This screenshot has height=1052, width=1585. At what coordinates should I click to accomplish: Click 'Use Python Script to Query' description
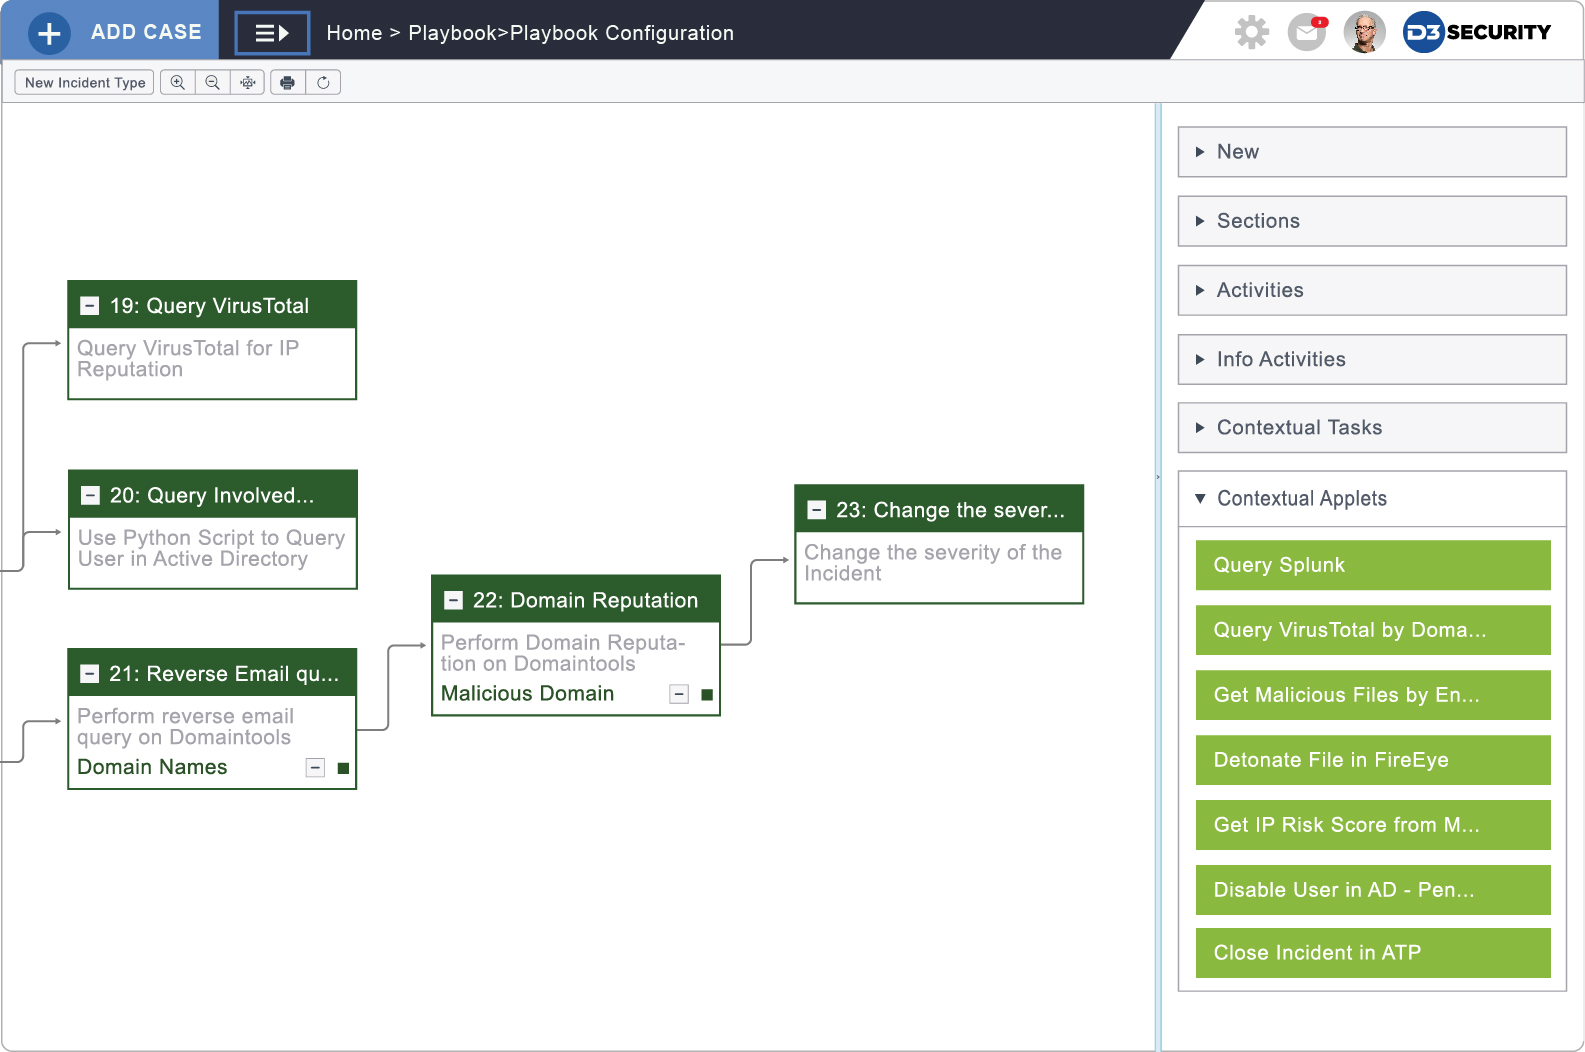211,549
